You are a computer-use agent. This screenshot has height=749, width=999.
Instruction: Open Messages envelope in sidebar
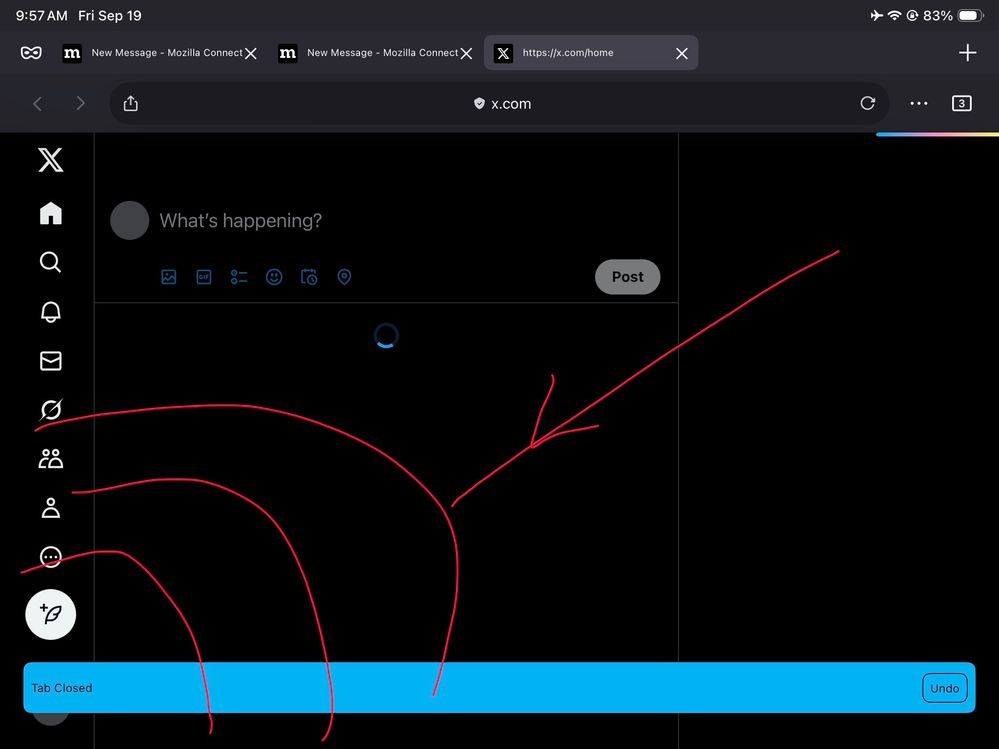coord(50,361)
